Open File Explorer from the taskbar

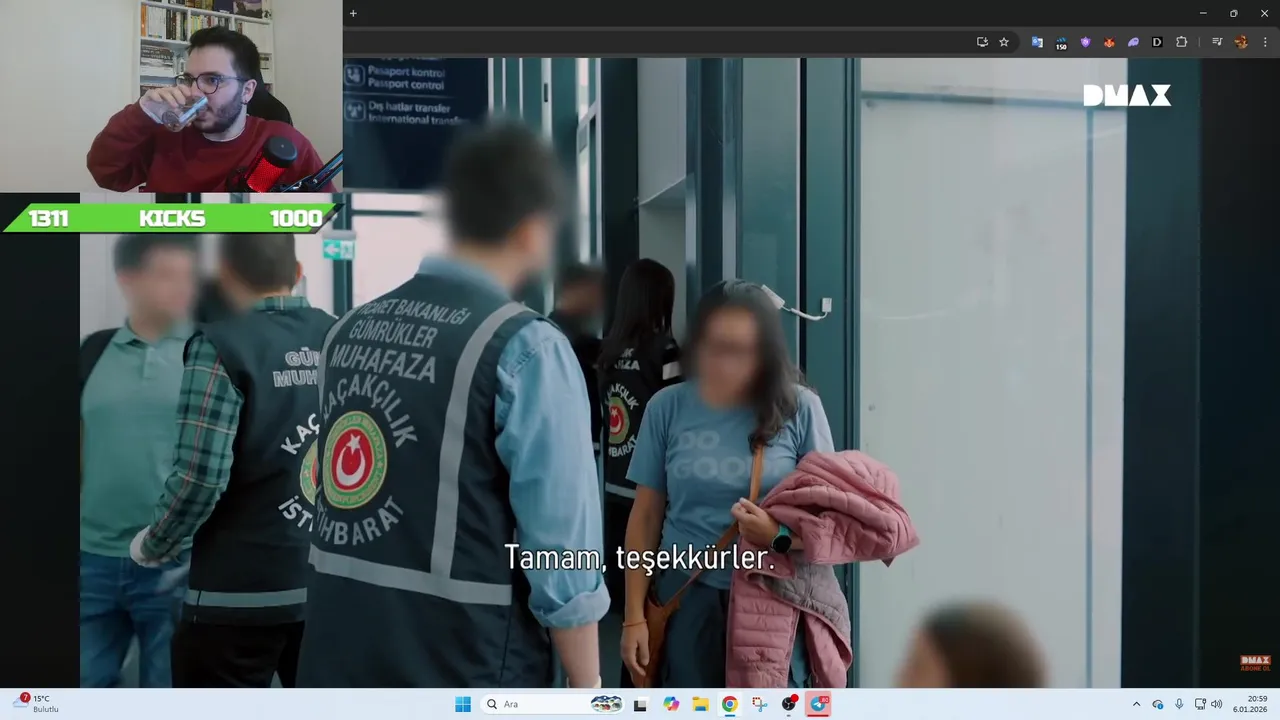(x=701, y=704)
